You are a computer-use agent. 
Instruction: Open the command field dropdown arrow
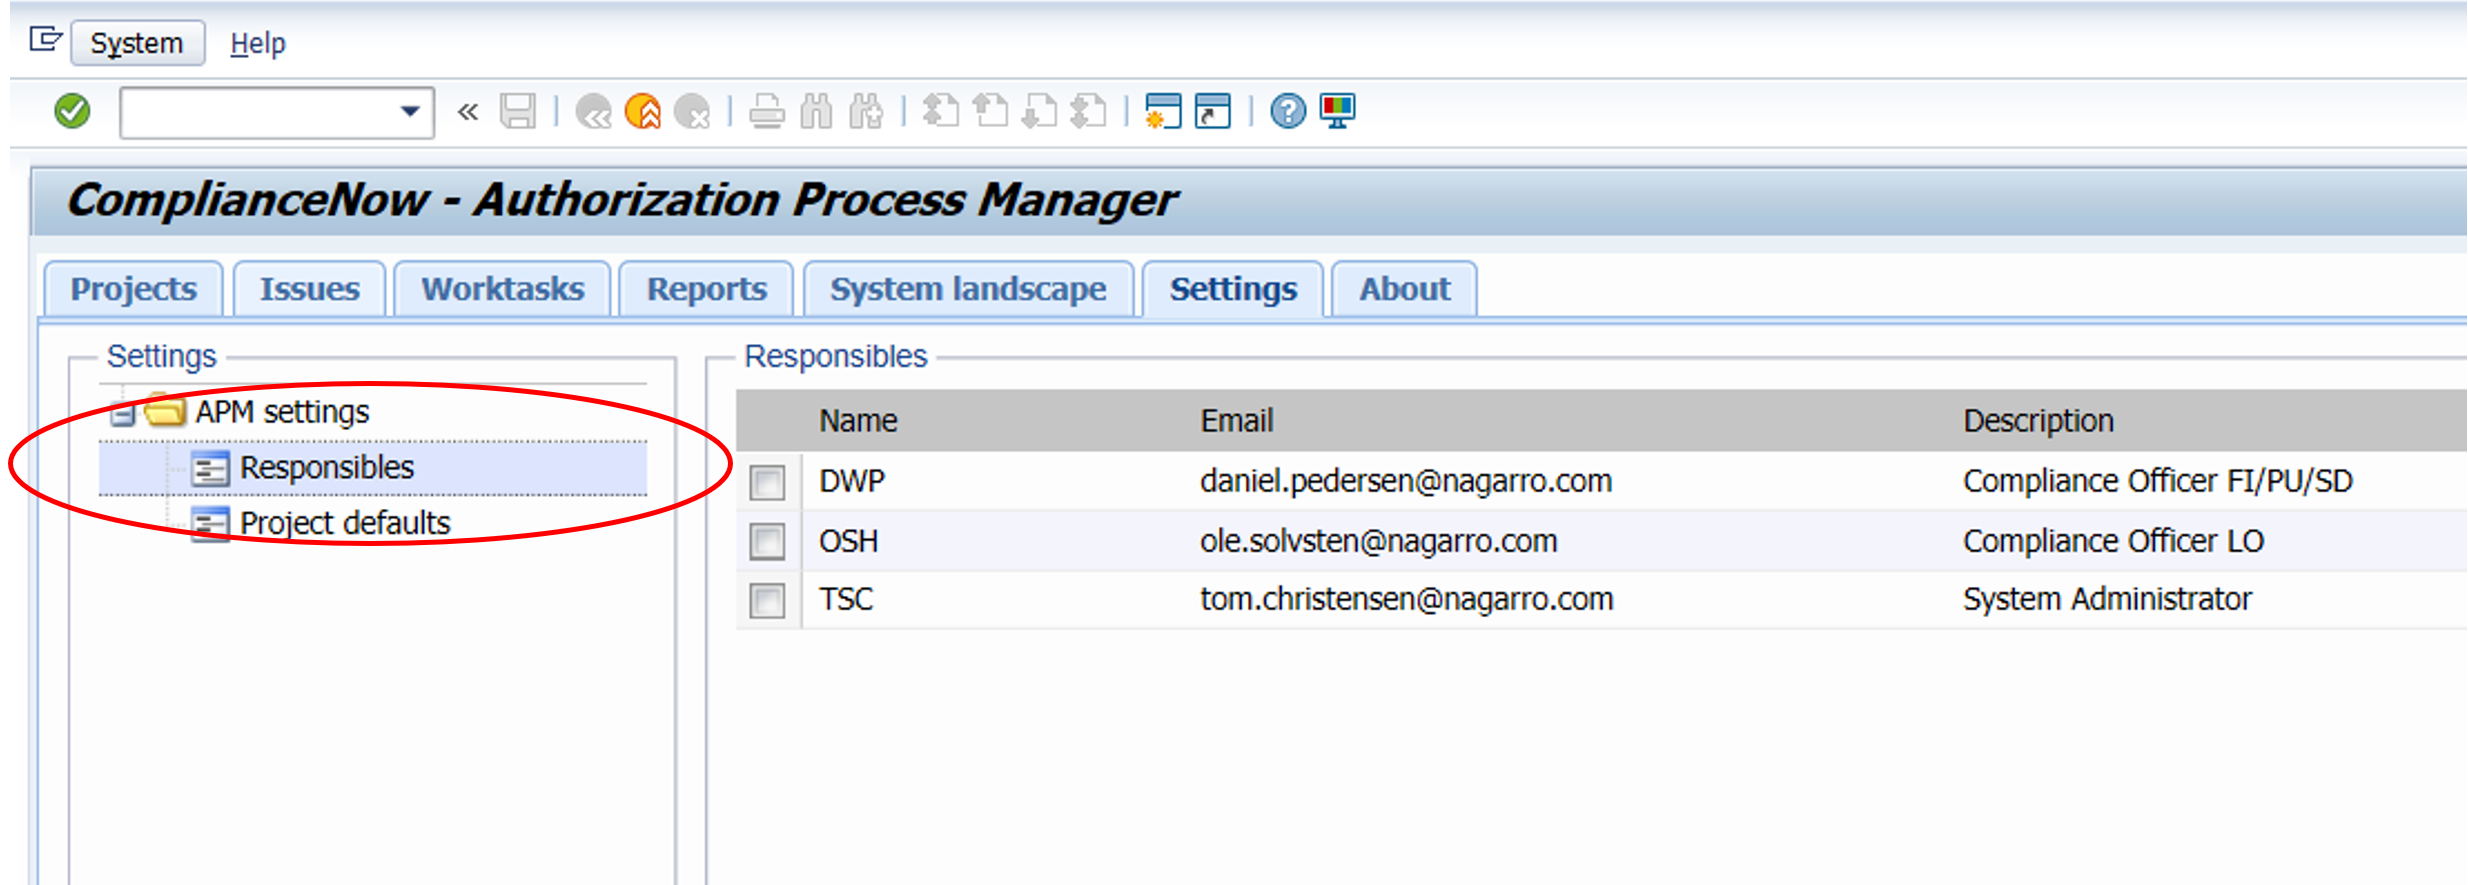(409, 111)
